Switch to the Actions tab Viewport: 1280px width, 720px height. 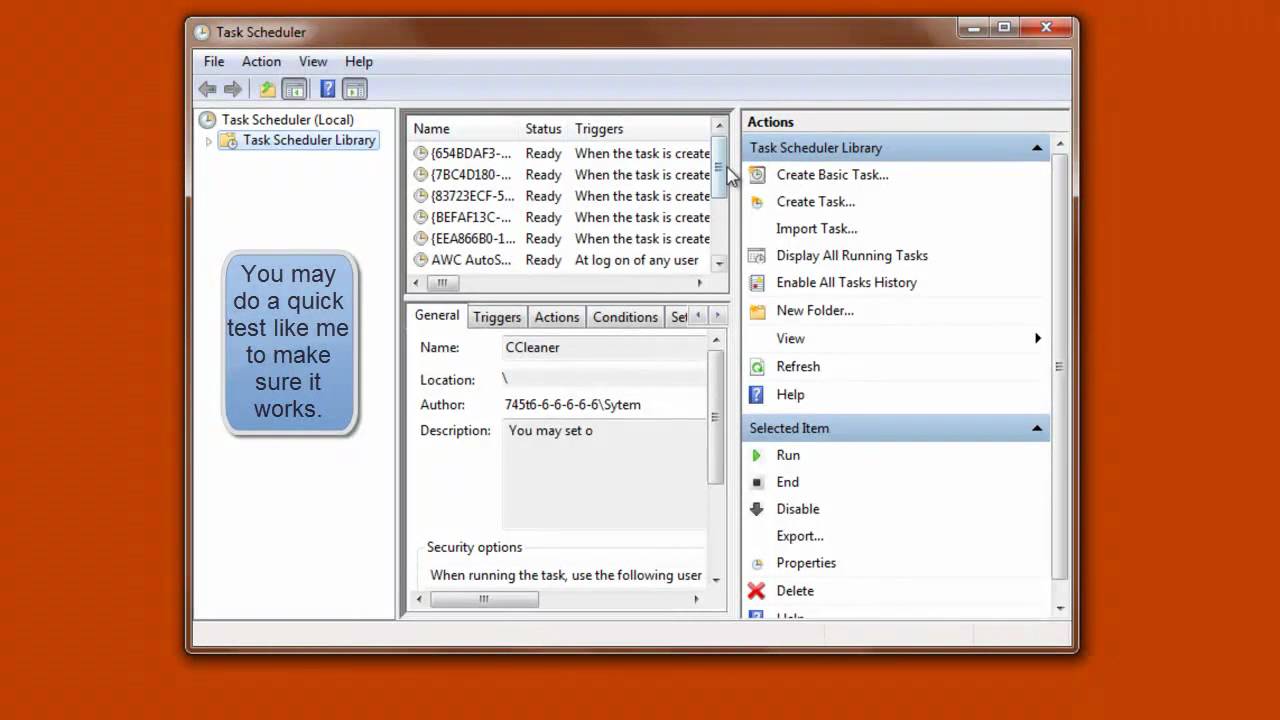(x=557, y=317)
